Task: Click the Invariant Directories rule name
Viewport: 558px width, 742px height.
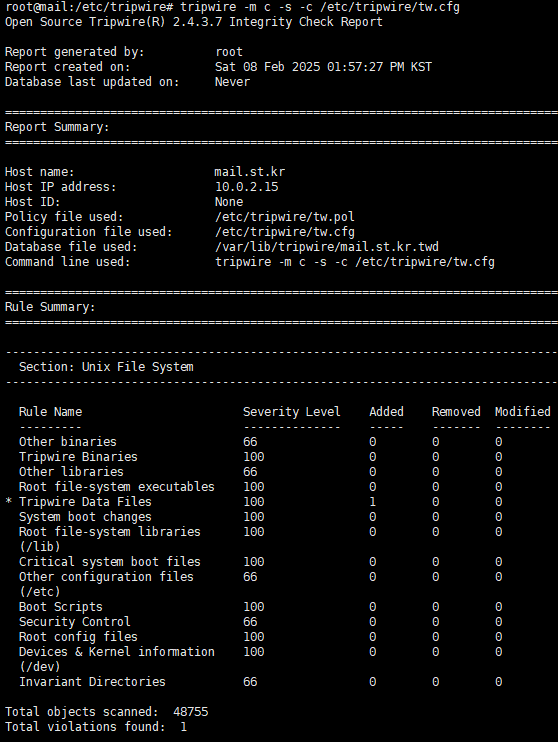Action: (x=92, y=682)
